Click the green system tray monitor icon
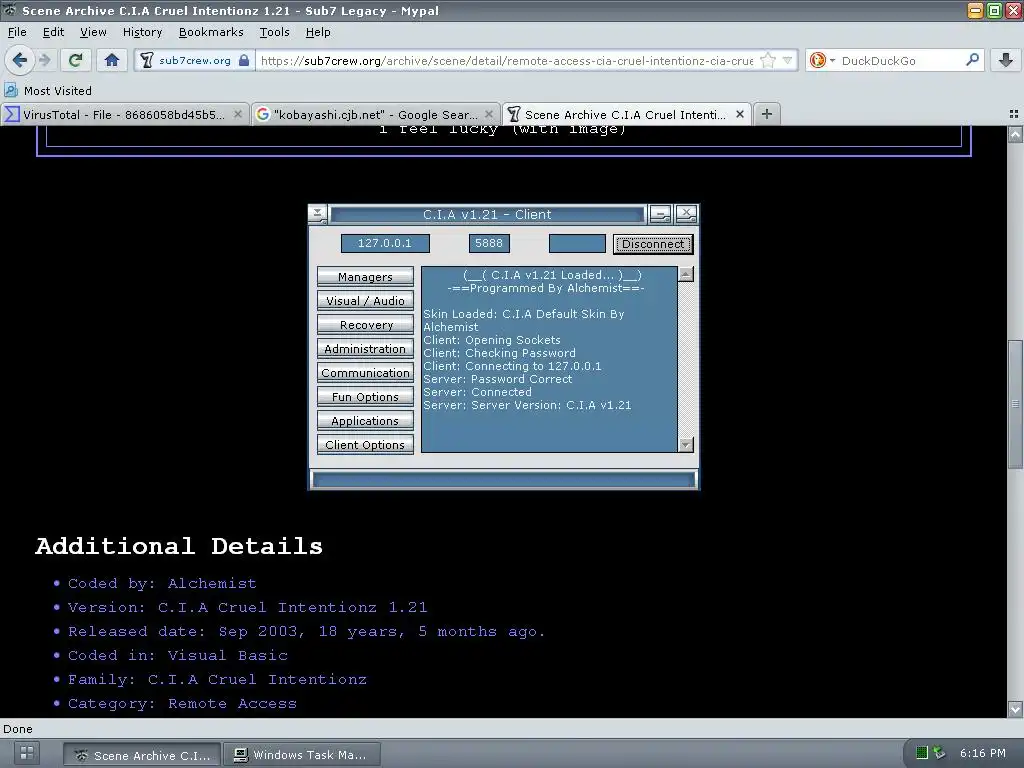 click(x=921, y=753)
